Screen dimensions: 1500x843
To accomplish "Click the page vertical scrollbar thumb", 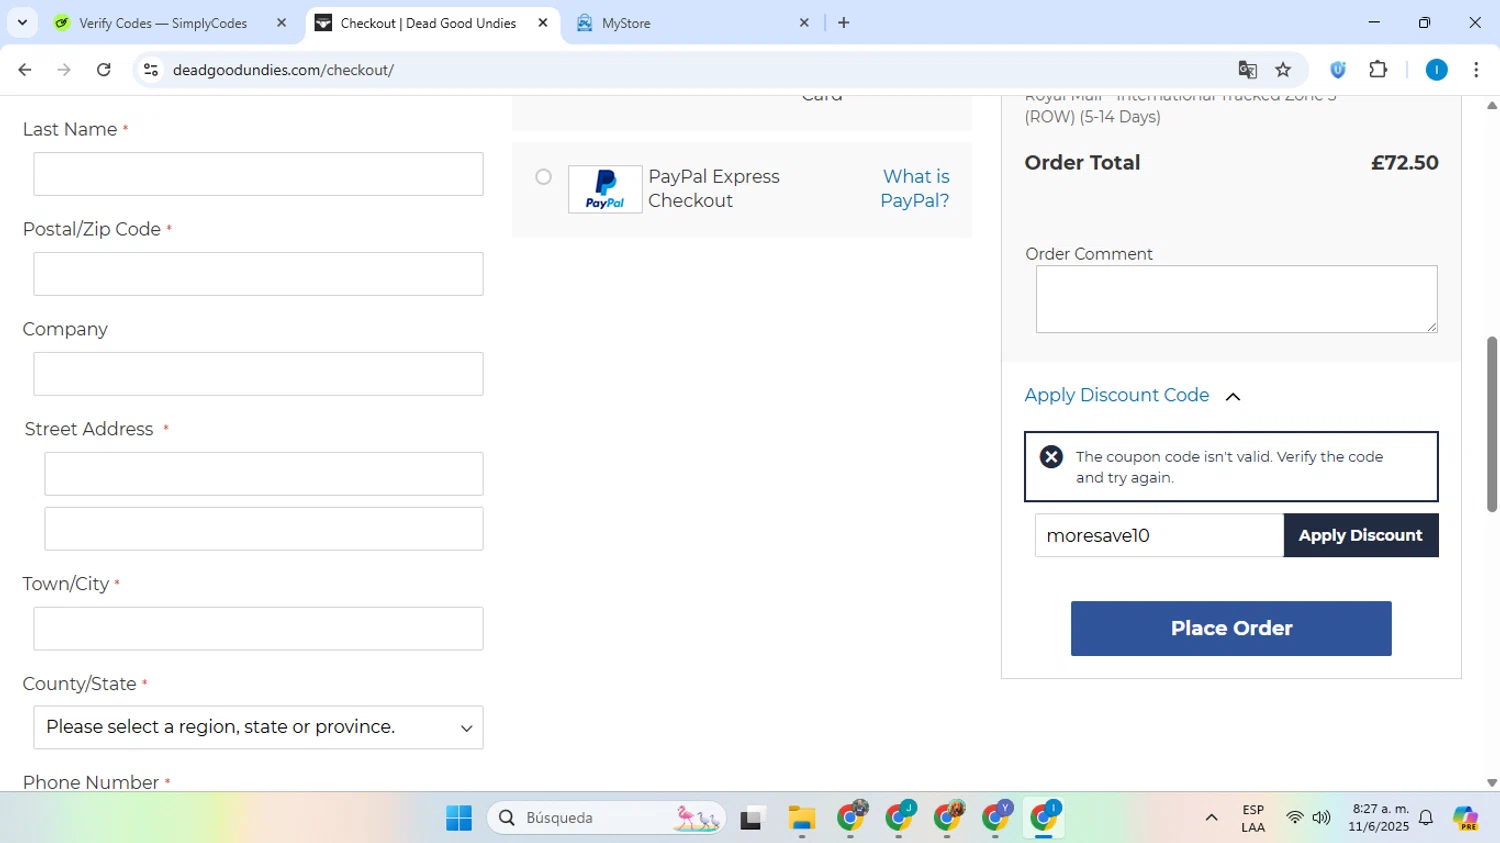I will 1492,425.
